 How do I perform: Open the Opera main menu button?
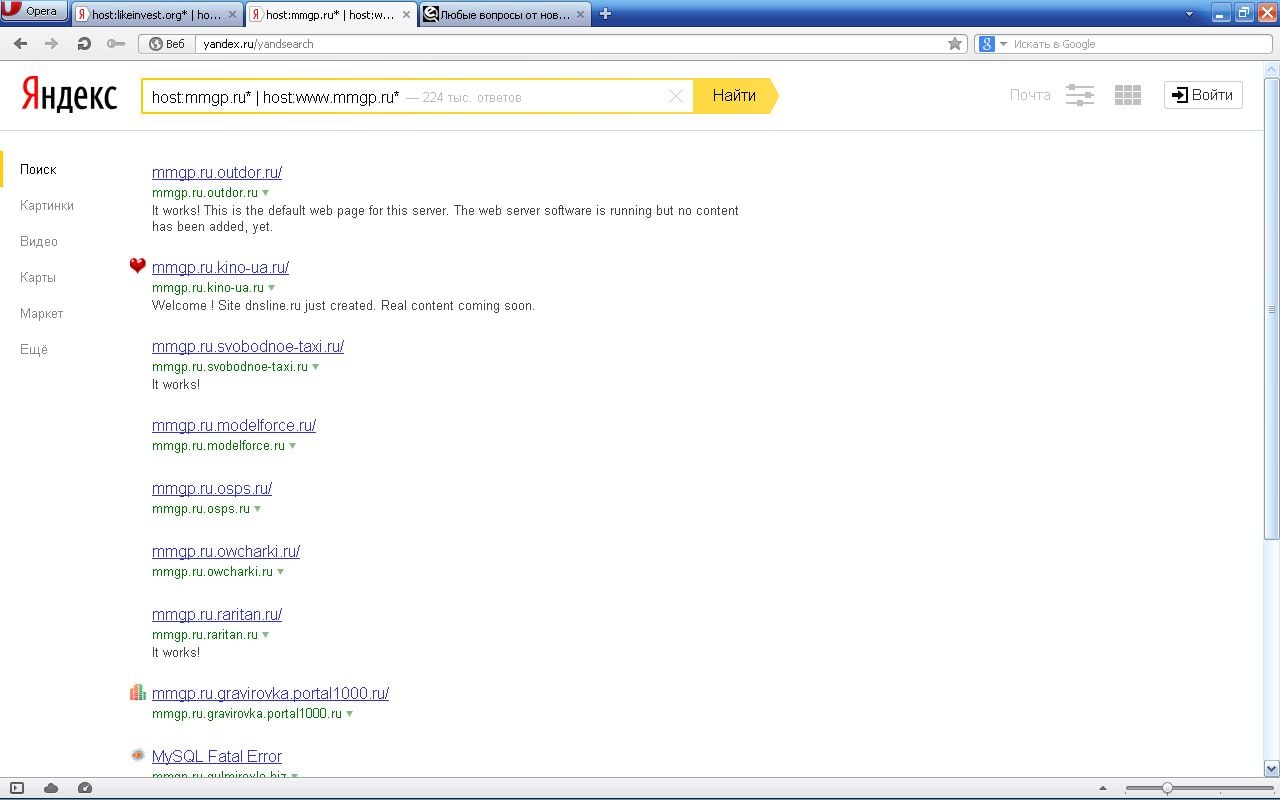click(34, 12)
